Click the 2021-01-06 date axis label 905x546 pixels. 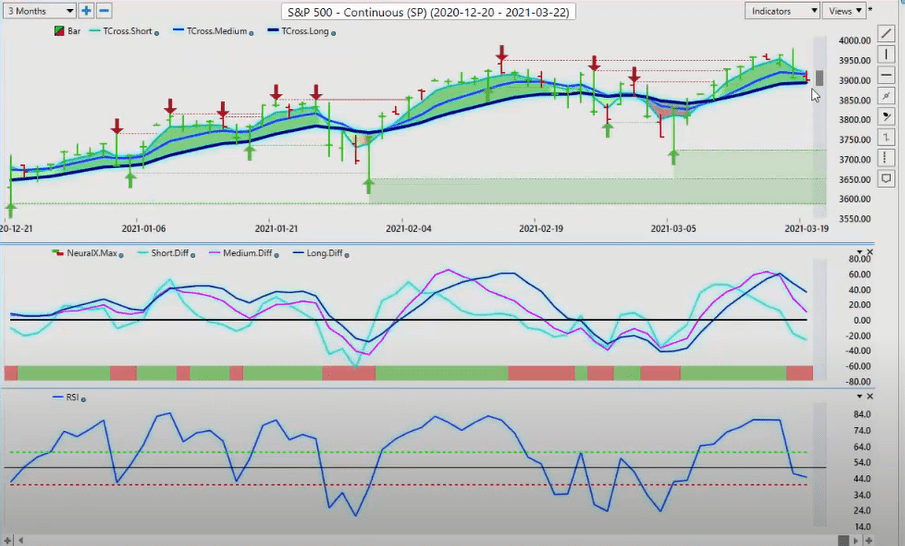pos(143,229)
